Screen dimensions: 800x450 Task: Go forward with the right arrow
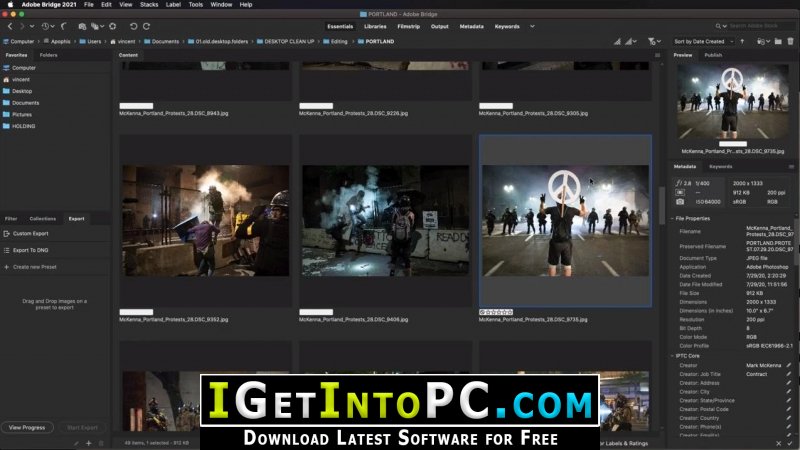[22, 26]
